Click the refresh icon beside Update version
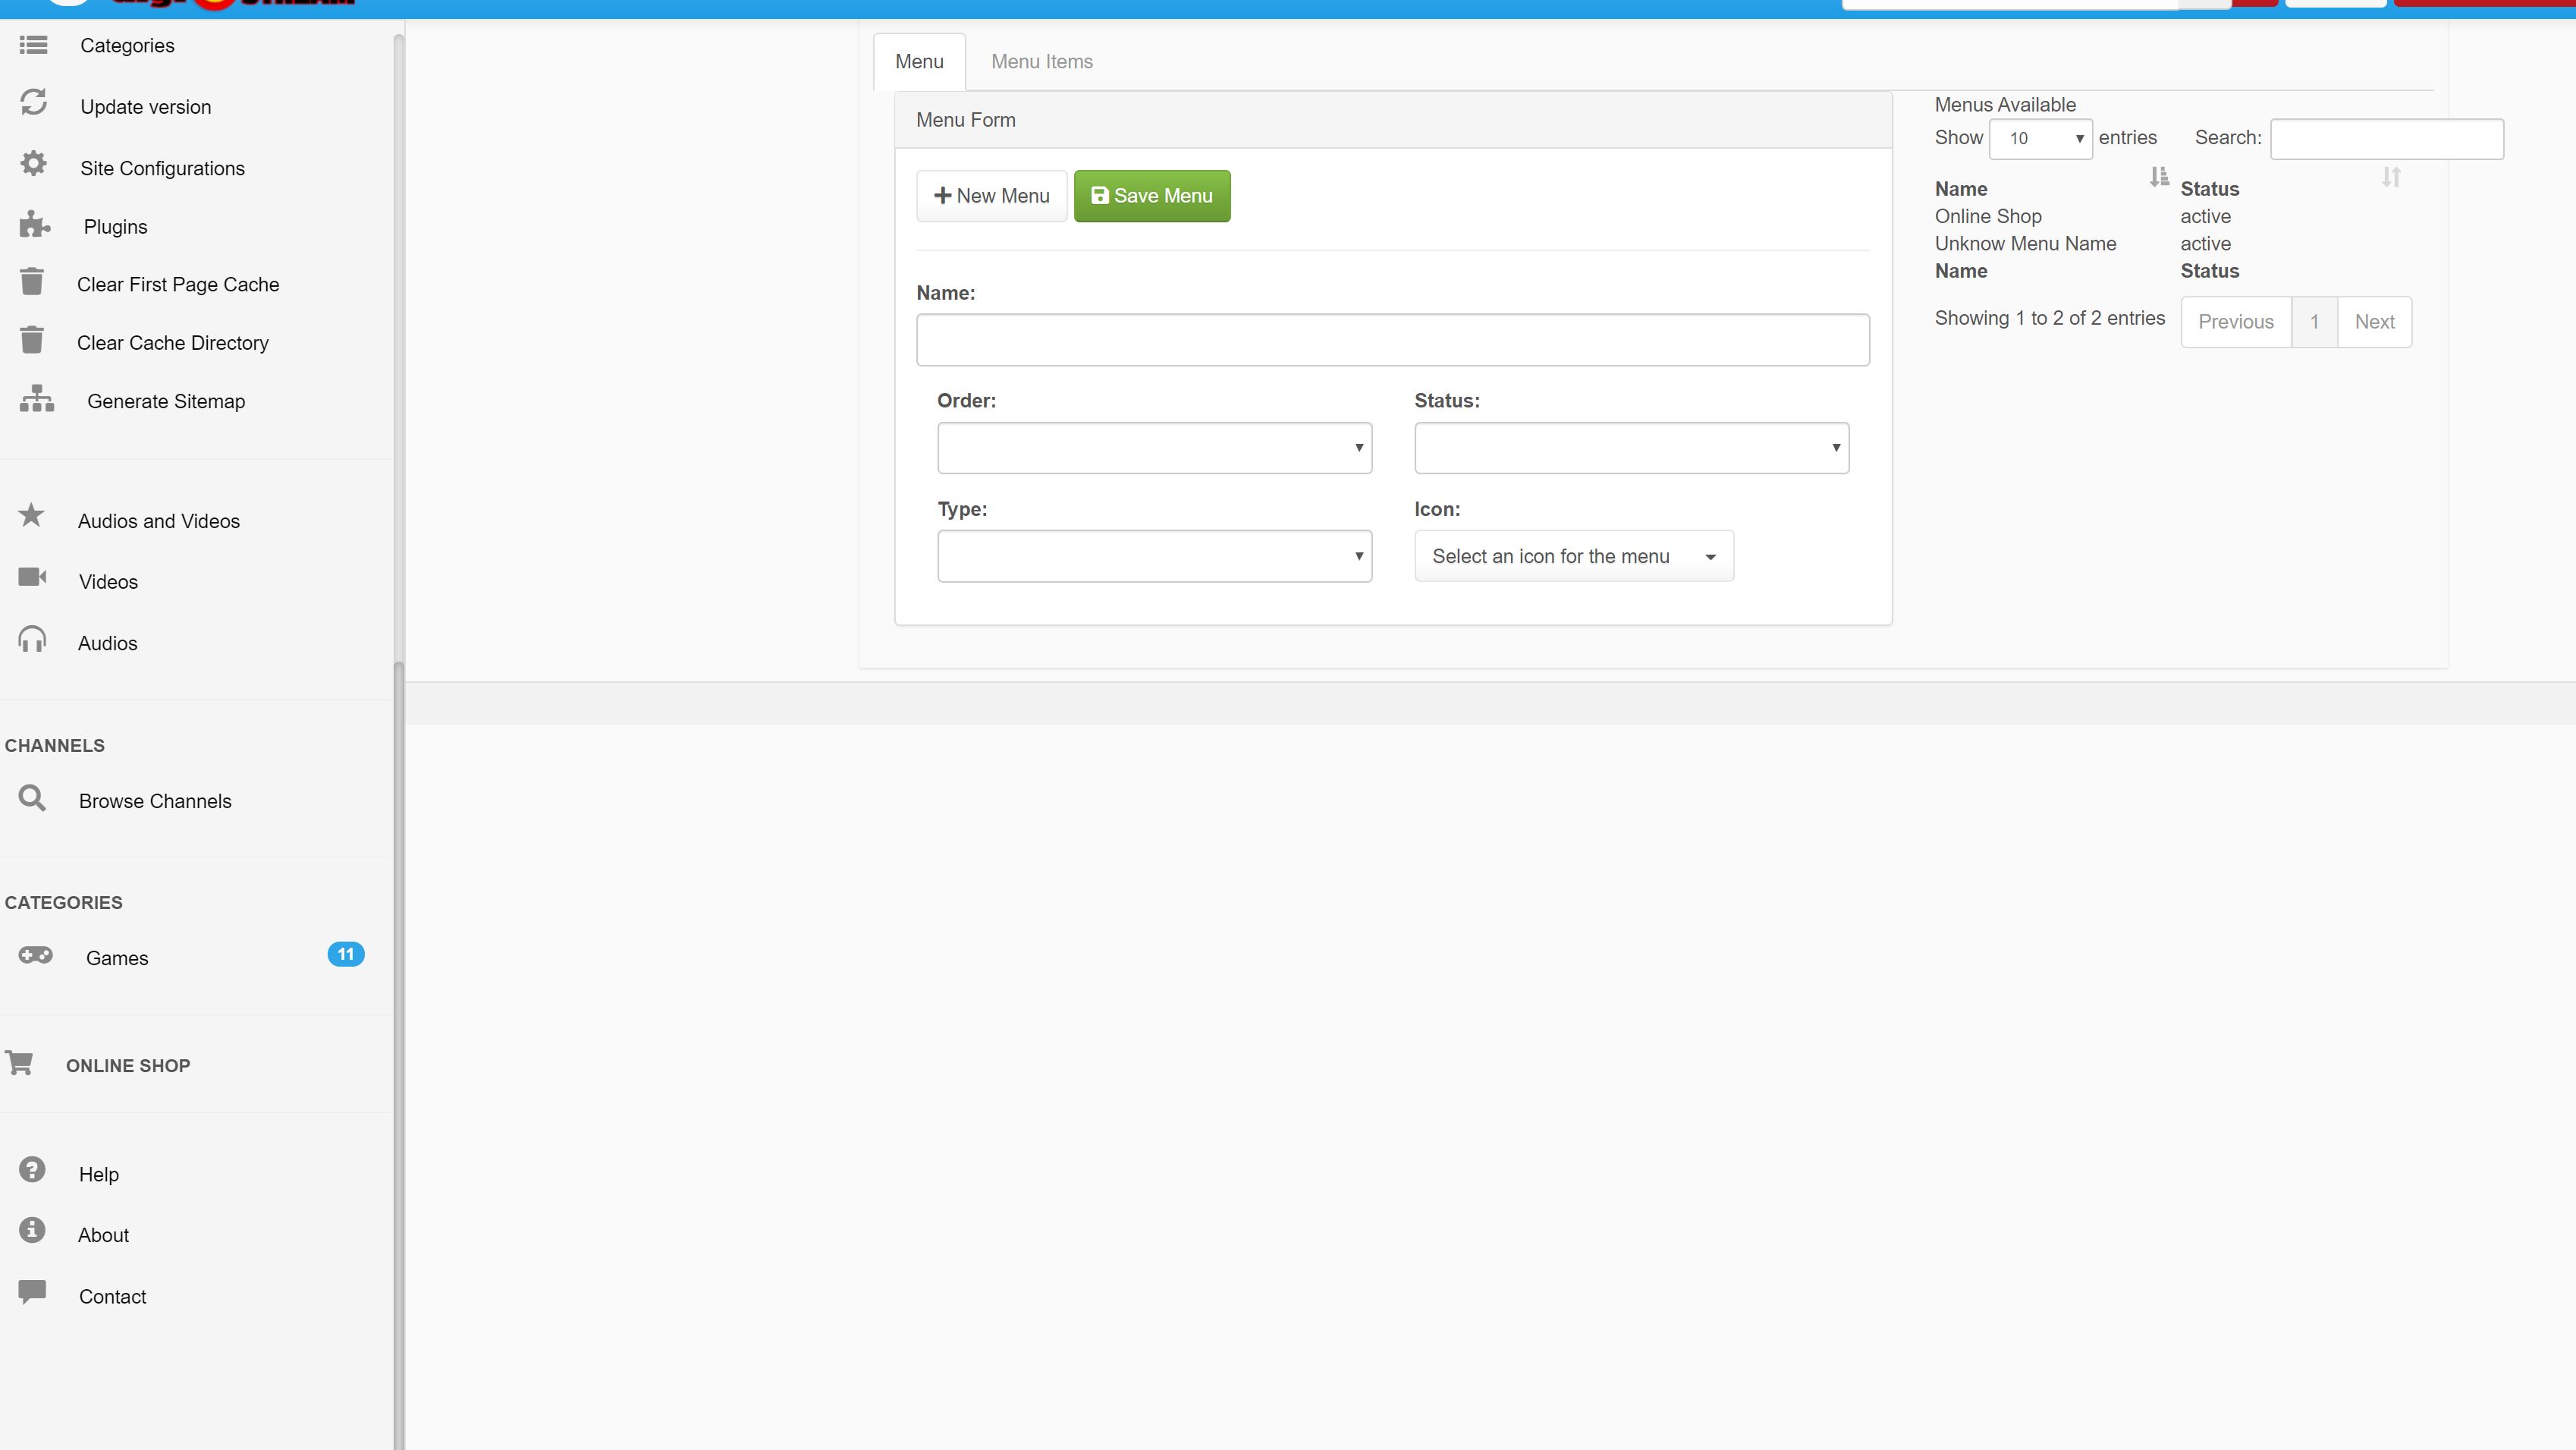Screen dimensions: 2576x1450 coord(33,103)
